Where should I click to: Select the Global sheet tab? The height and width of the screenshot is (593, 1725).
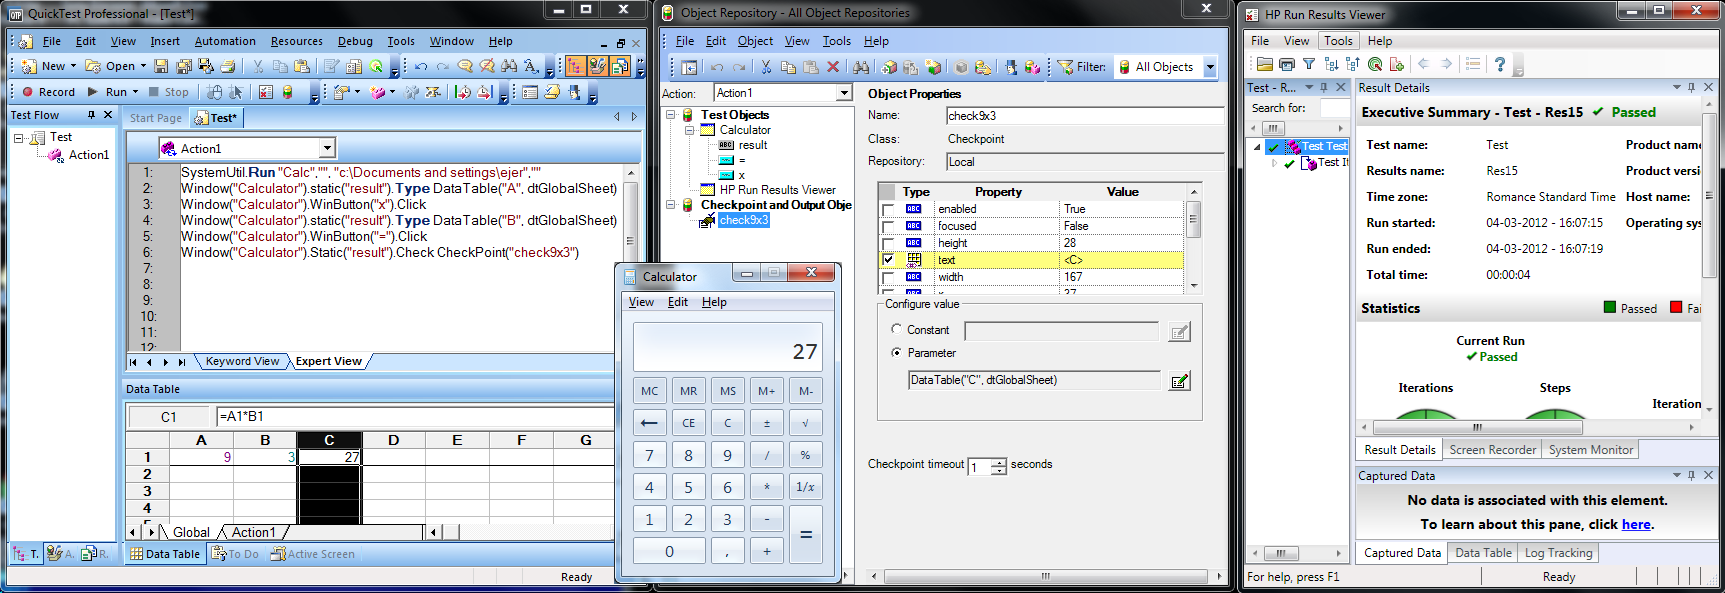point(191,532)
